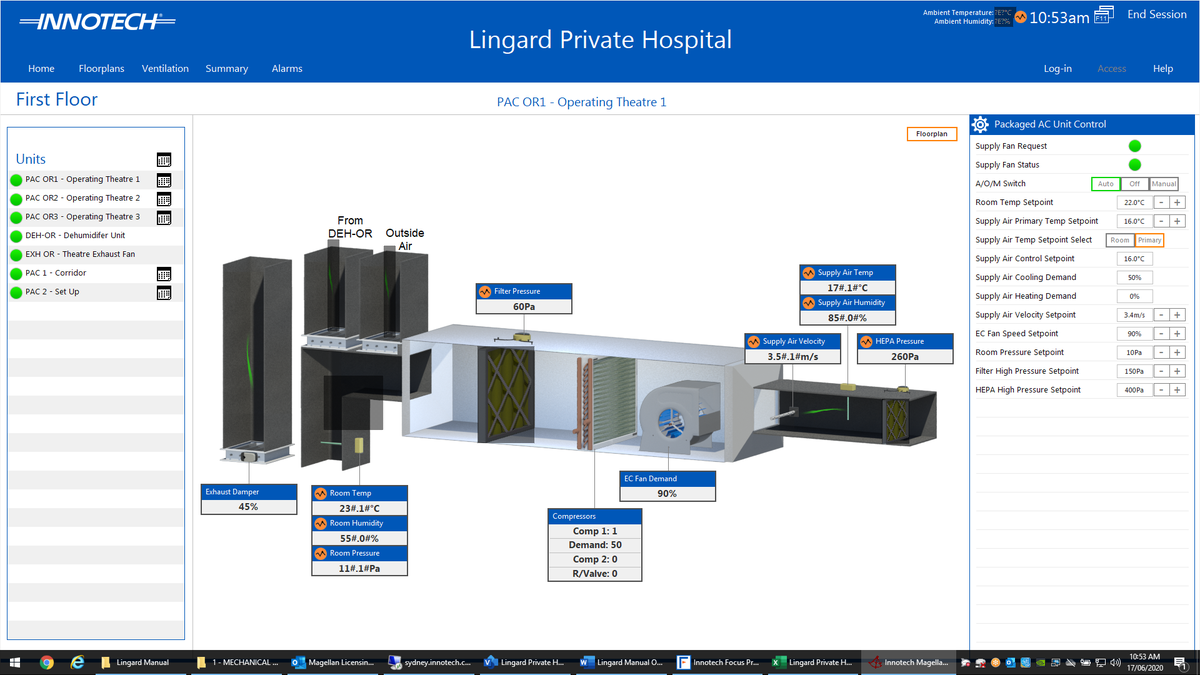Click EC Fan Demand 90% value
1200x675 pixels.
click(667, 494)
